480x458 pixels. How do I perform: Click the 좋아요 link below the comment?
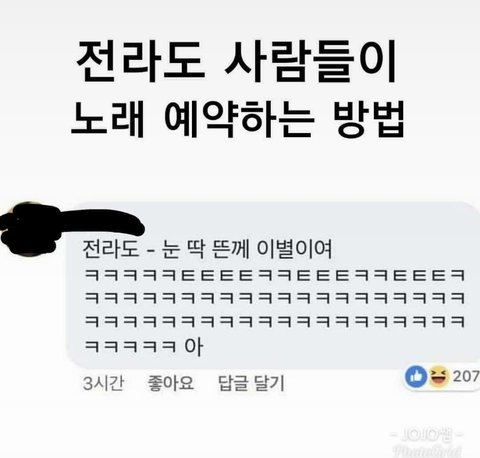170,383
